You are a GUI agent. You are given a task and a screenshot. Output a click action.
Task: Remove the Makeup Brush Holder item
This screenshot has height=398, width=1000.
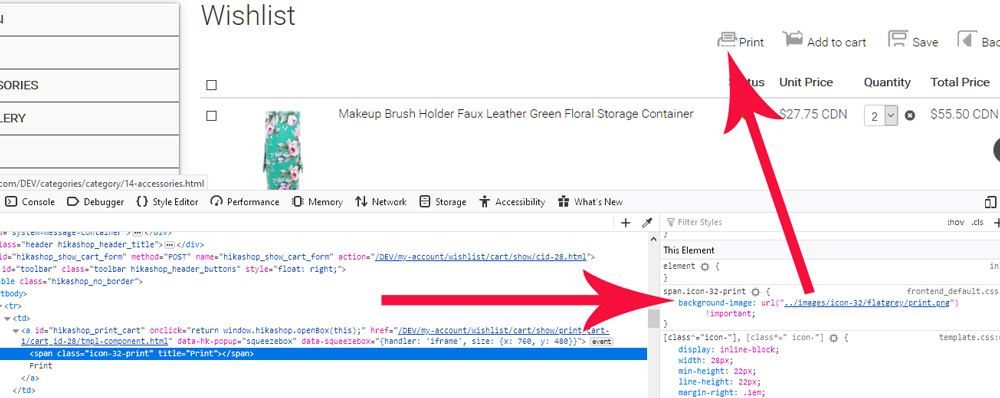[x=910, y=115]
